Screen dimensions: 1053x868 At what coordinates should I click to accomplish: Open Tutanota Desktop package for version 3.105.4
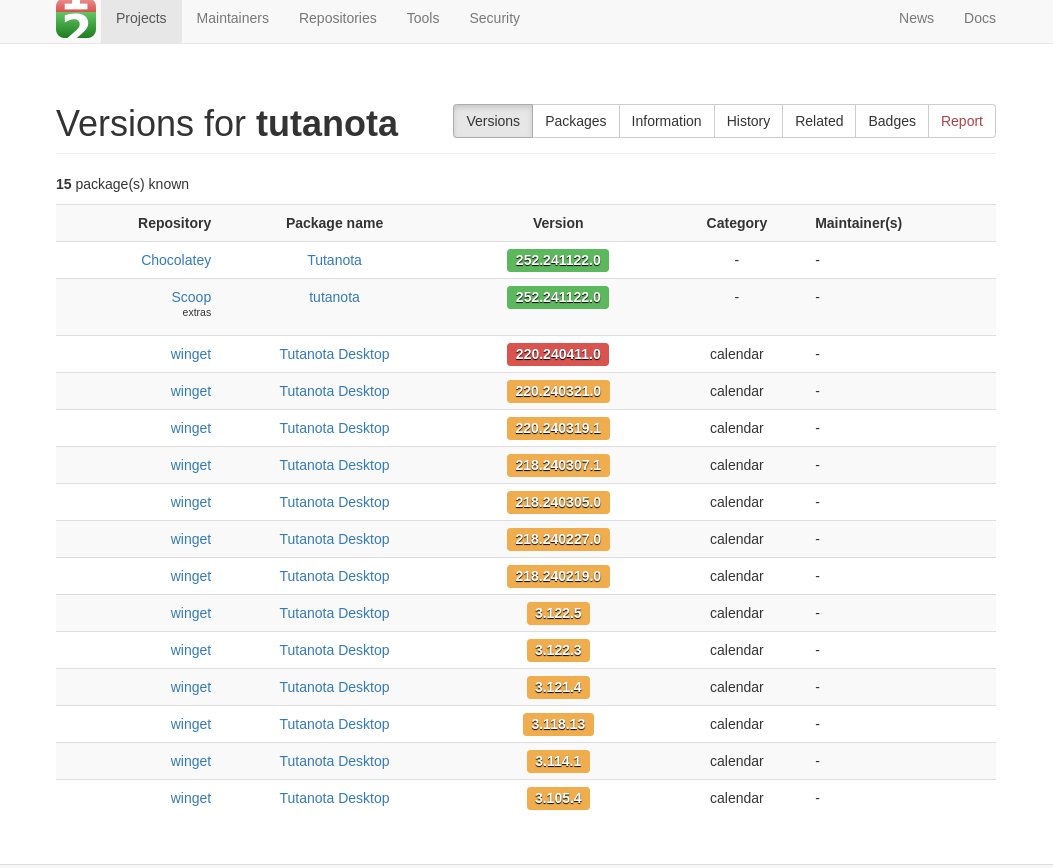click(334, 798)
